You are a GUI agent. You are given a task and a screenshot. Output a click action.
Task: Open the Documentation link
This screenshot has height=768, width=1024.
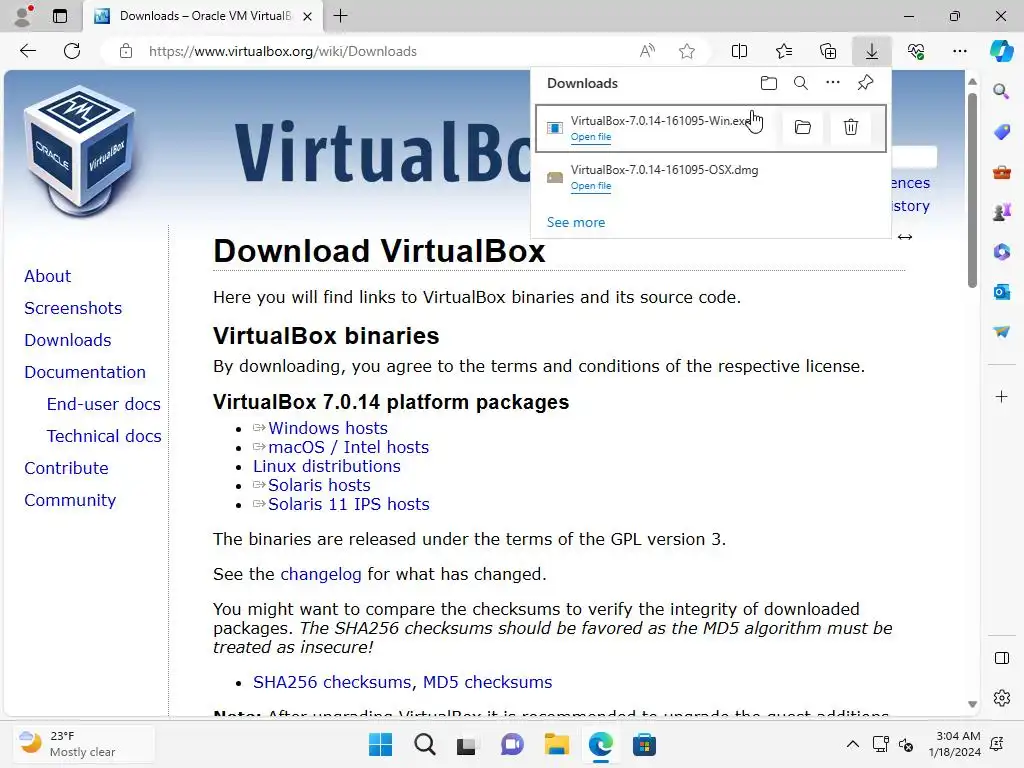click(x=85, y=372)
